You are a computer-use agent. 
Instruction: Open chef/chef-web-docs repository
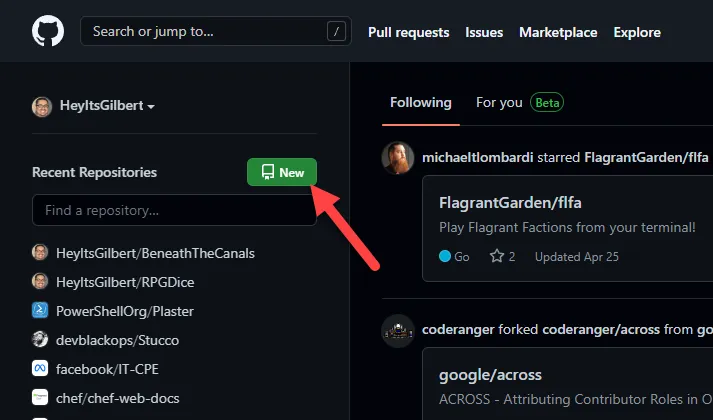[117, 398]
